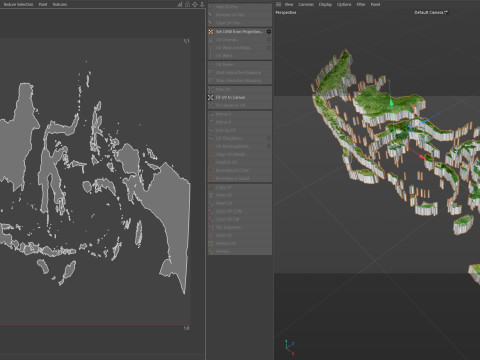Open the Texture Selection menu
This screenshot has width=480, height=360.
tap(18, 4)
